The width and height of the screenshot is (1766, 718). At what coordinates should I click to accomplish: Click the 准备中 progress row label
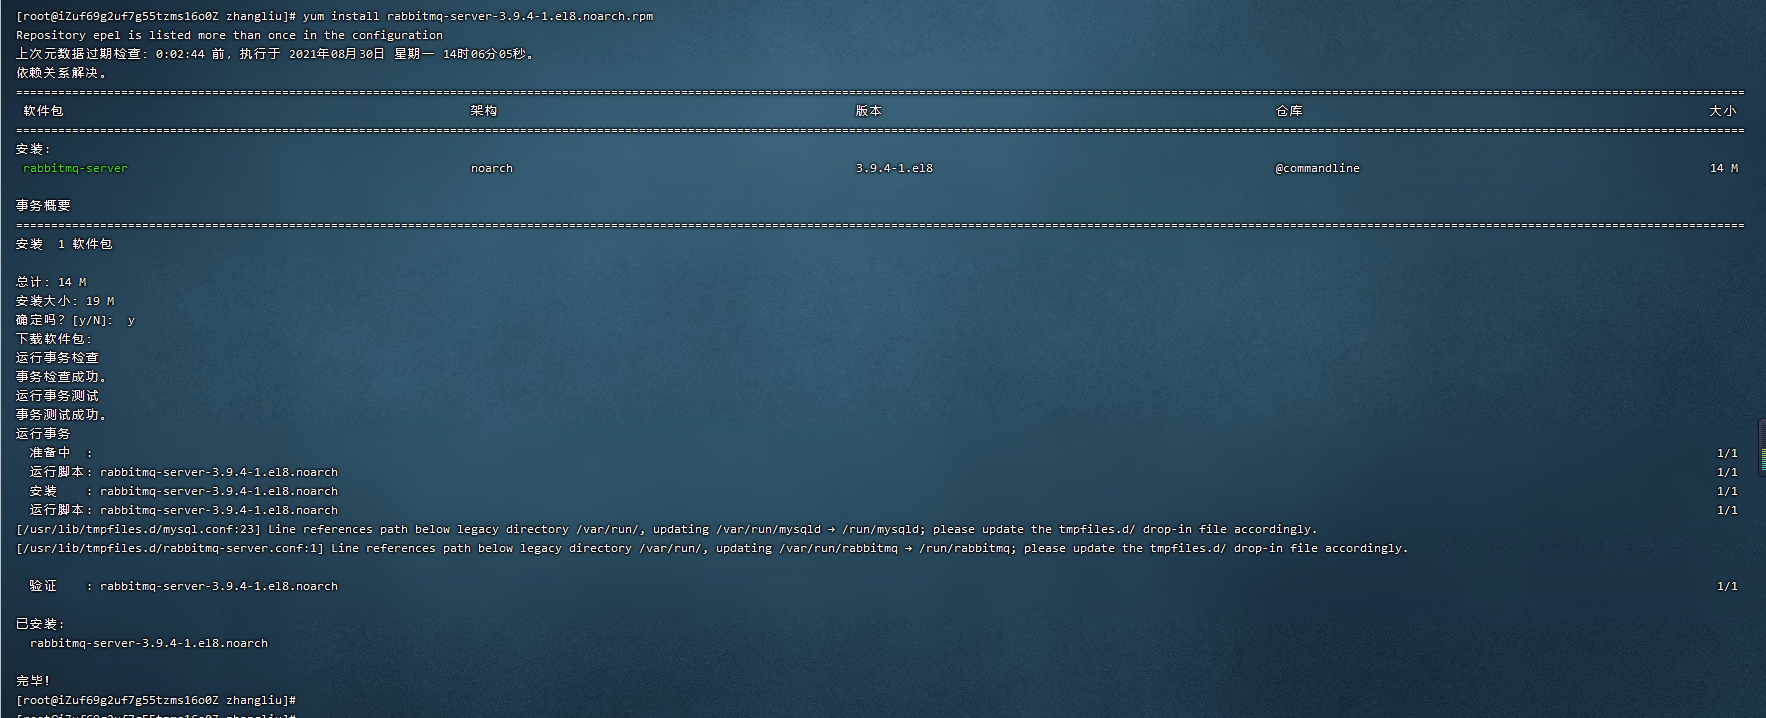pyautogui.click(x=50, y=453)
